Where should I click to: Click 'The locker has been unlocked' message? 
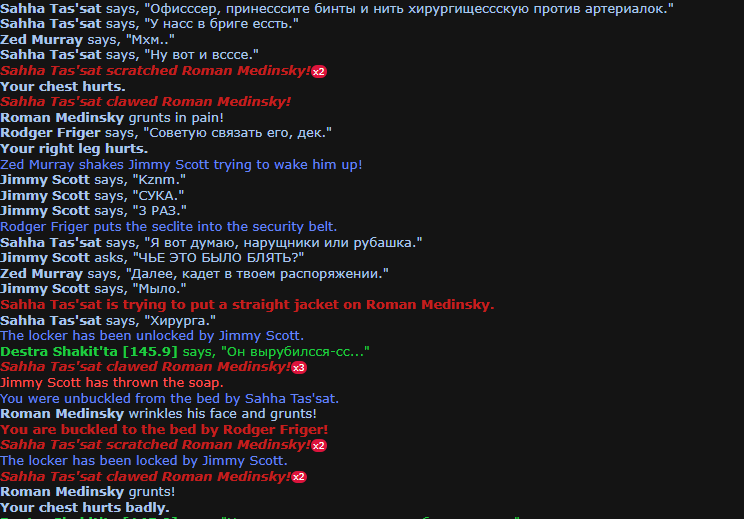[152, 336]
